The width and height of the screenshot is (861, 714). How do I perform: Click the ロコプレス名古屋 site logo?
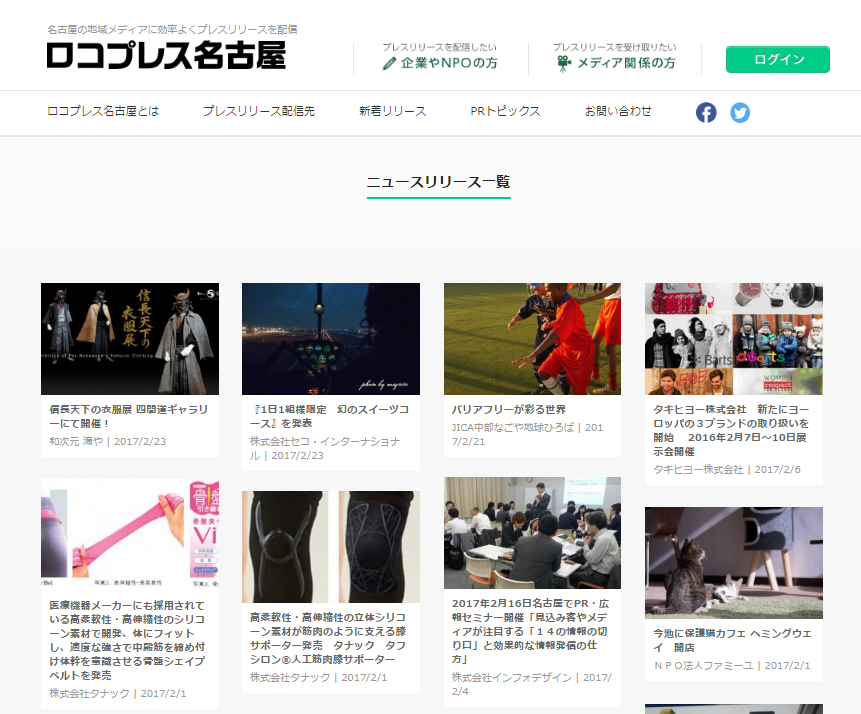click(x=166, y=55)
